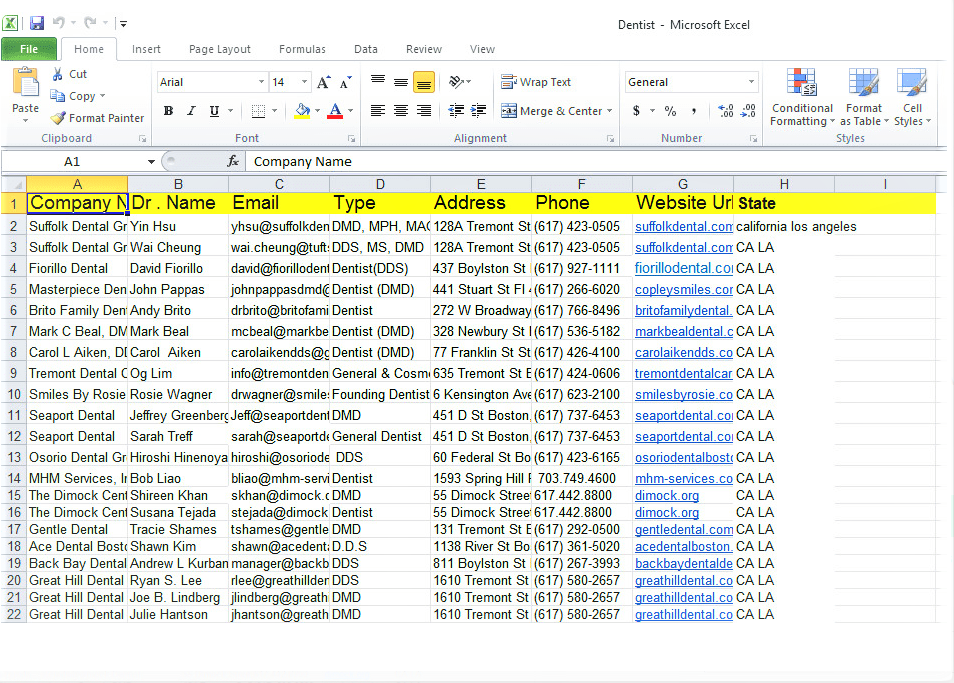Click the suffolkdental.com hyperlink in row 2
The height and width of the screenshot is (683, 954).
(x=683, y=227)
